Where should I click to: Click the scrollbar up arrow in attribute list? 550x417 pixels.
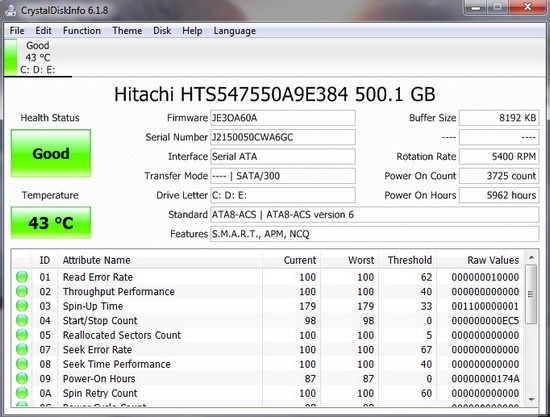pos(531,258)
